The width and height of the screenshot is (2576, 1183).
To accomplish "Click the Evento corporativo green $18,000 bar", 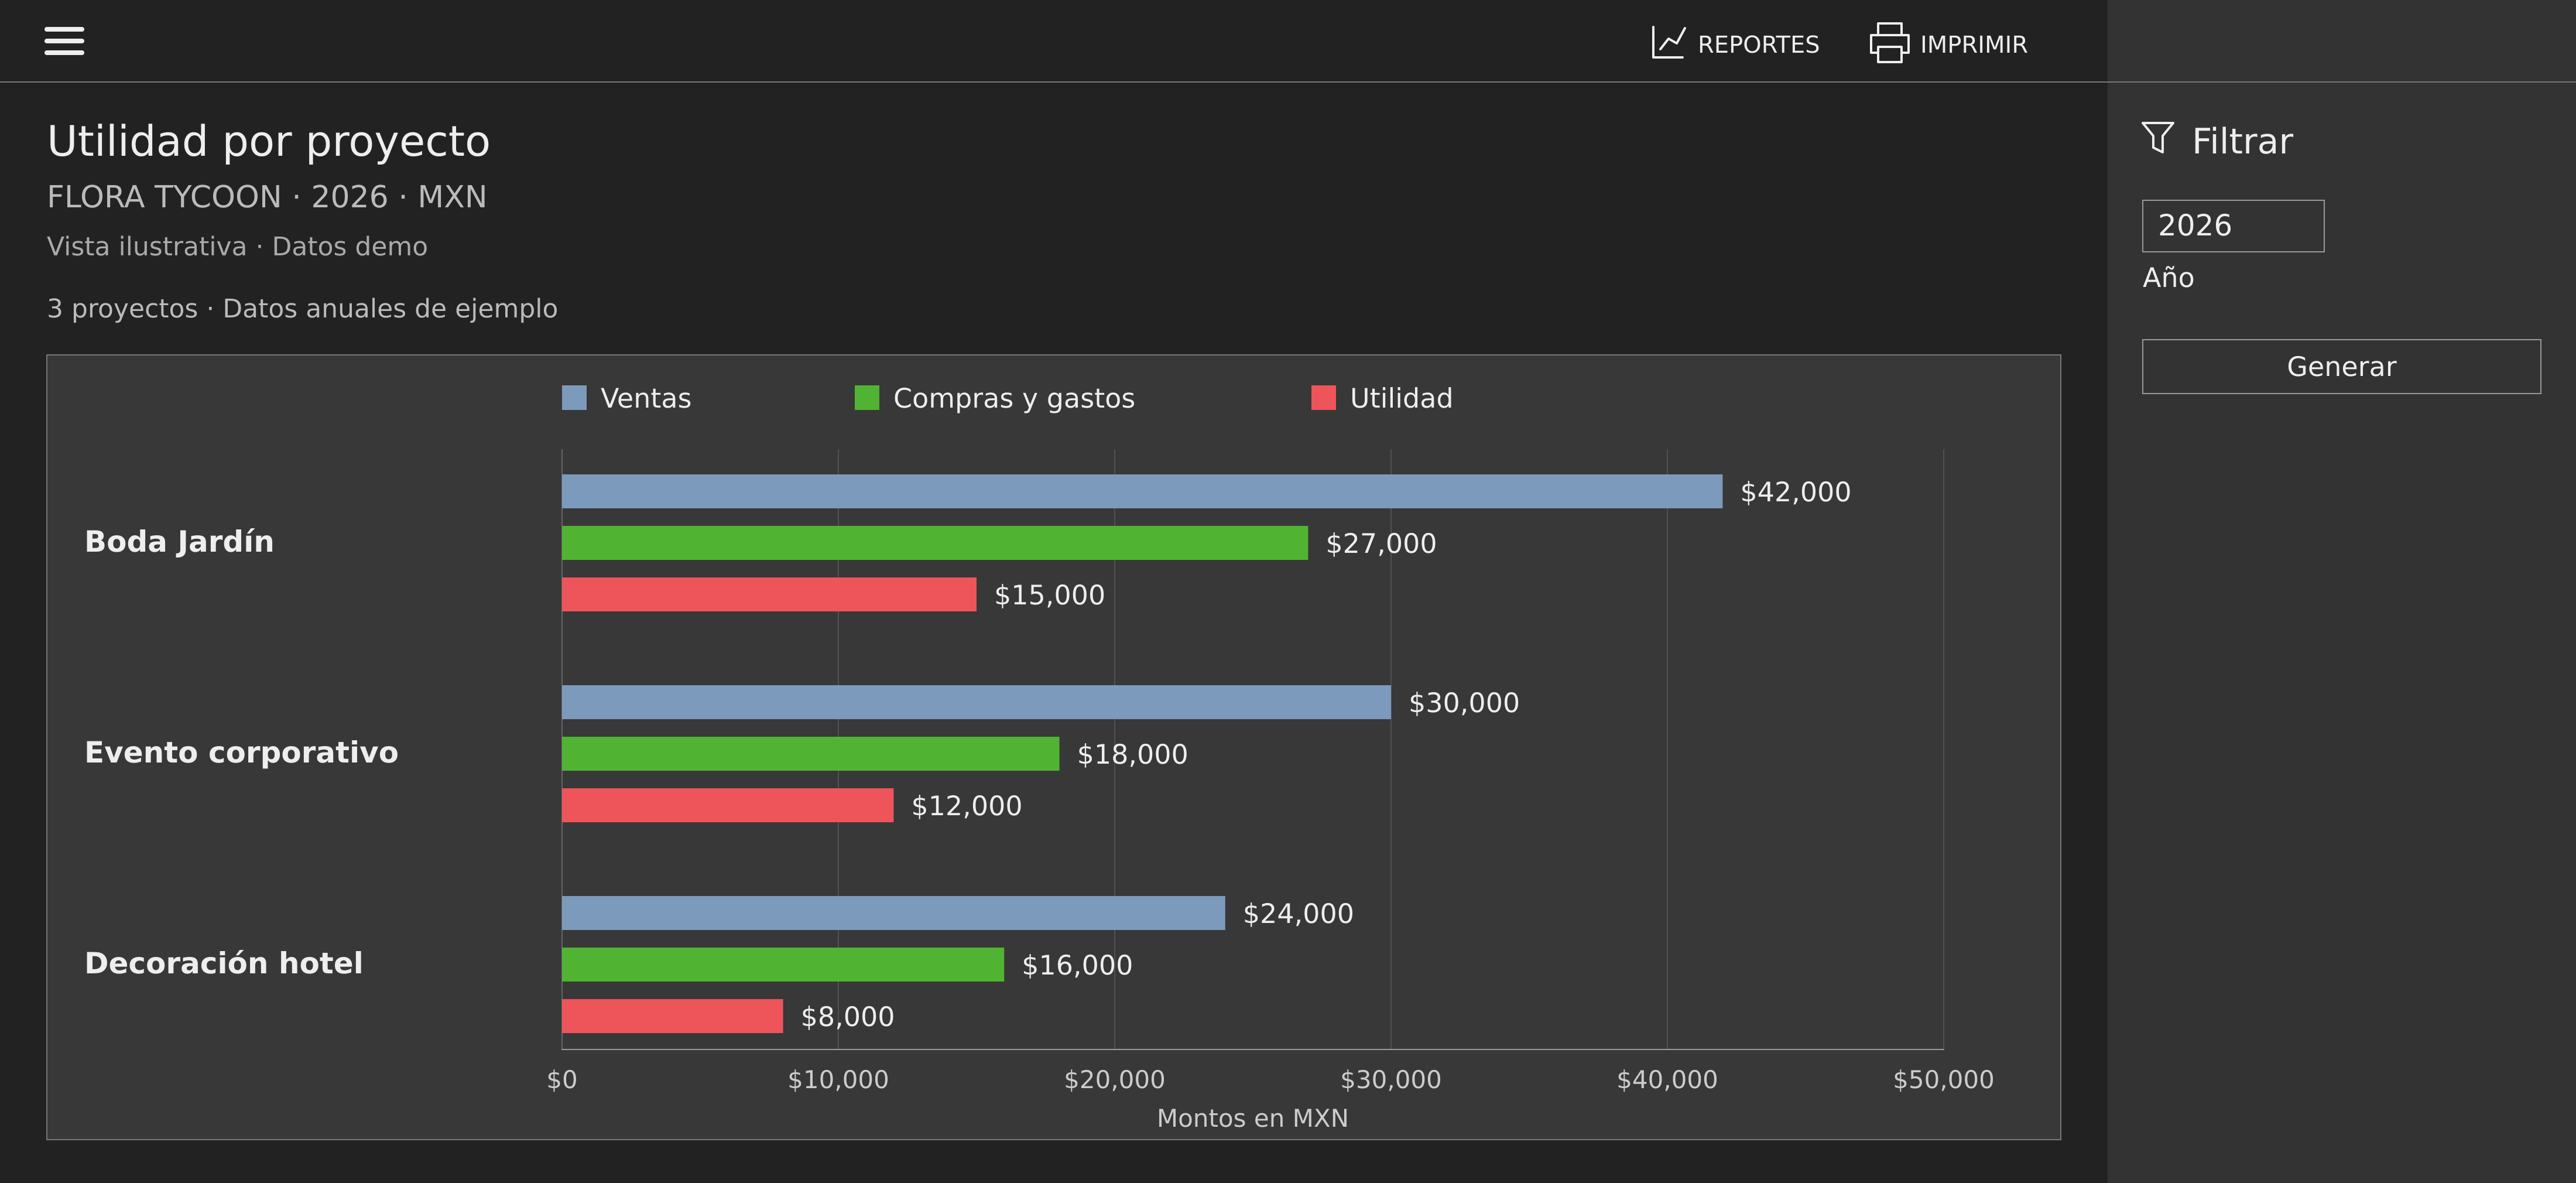I will coord(810,754).
